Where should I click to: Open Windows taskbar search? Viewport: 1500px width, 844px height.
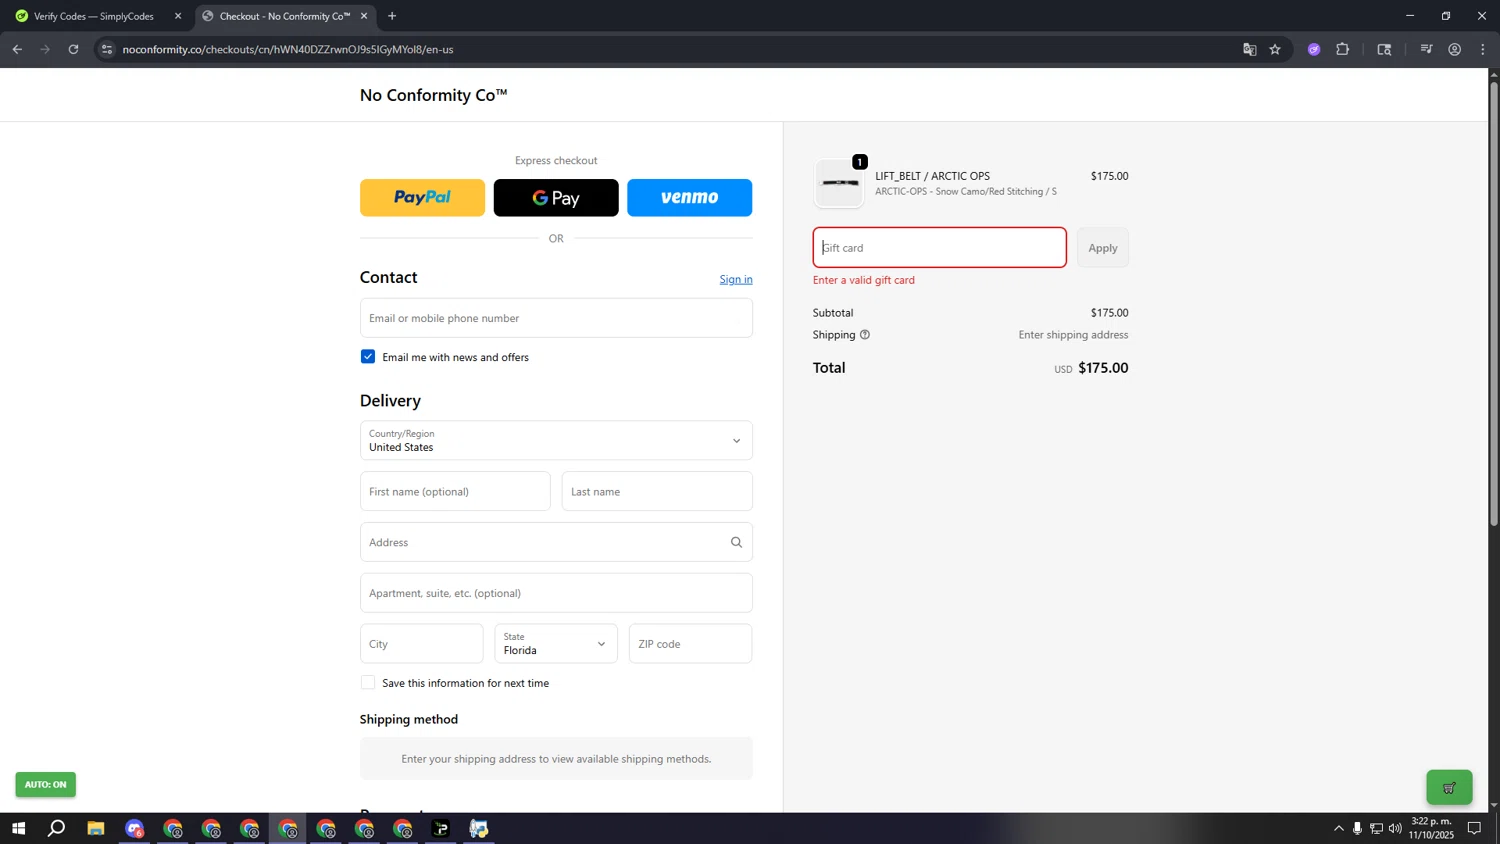pyautogui.click(x=57, y=828)
